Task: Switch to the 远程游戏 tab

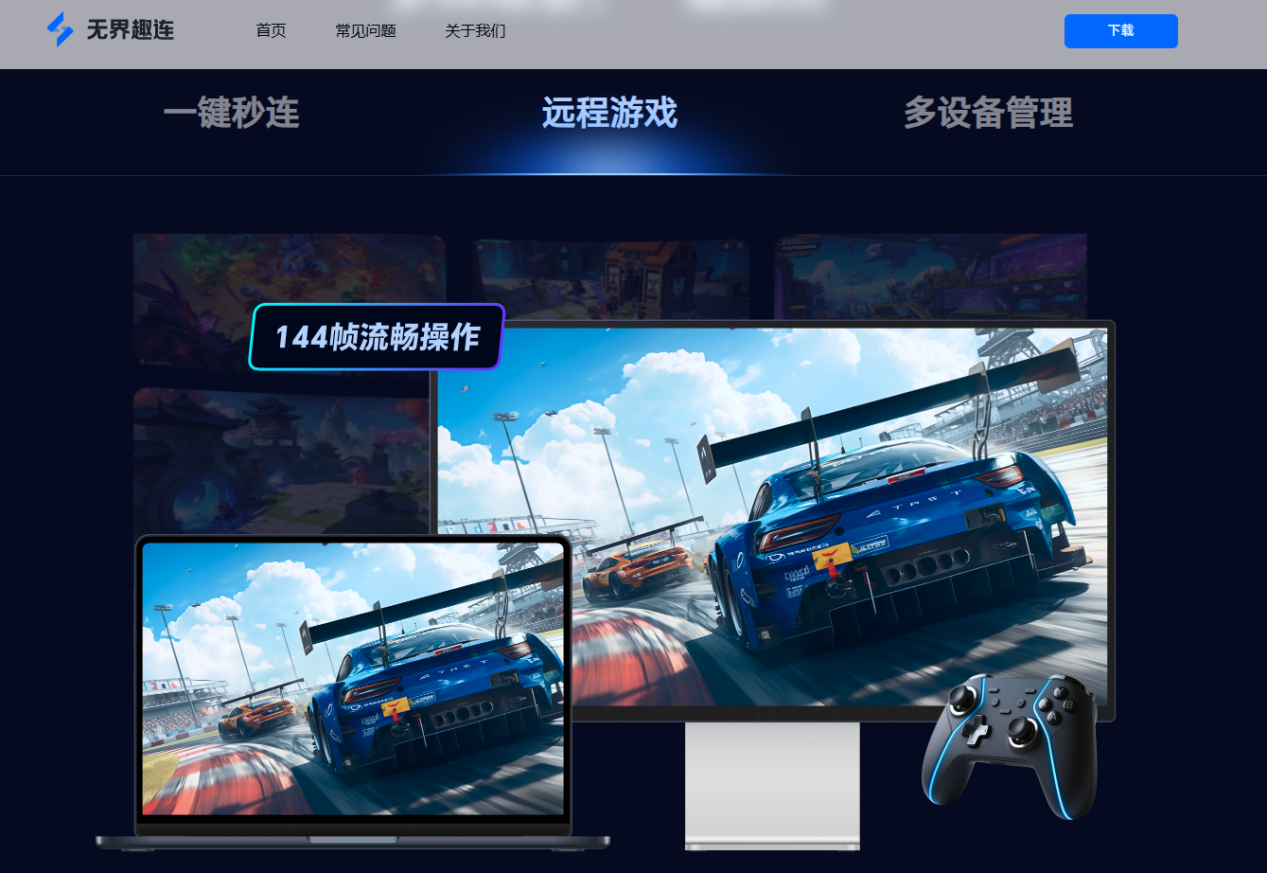Action: (608, 114)
